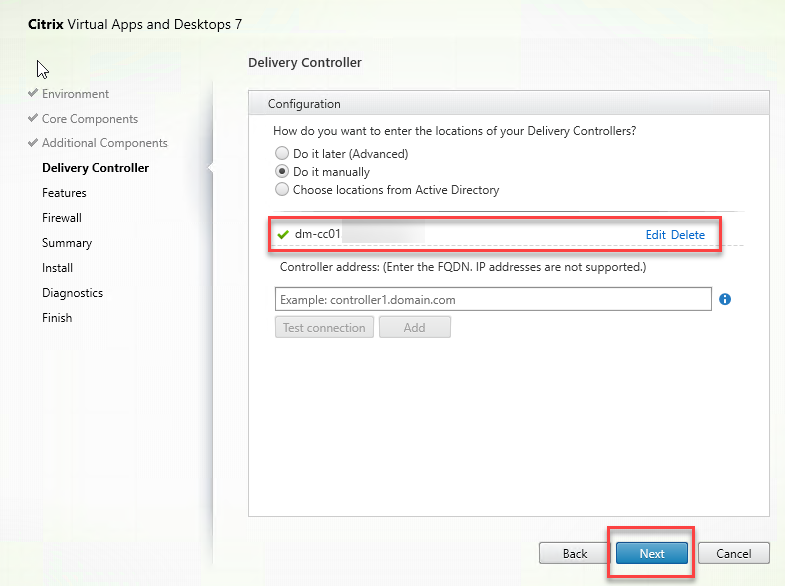The image size is (785, 586).
Task: Choose locations from Active Directory option
Action: tap(283, 189)
